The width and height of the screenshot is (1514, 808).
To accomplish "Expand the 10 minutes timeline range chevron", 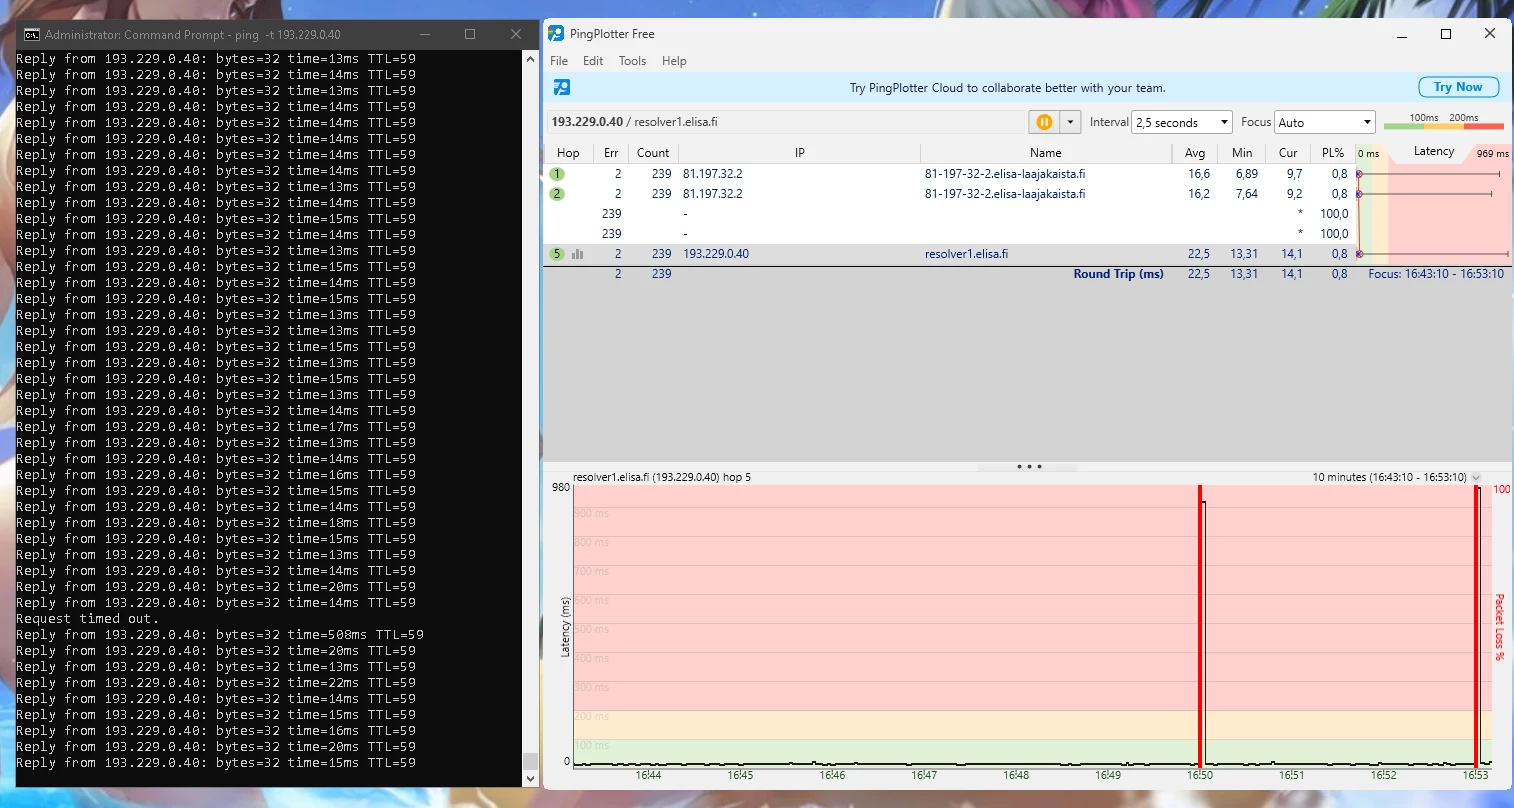I will [x=1476, y=478].
